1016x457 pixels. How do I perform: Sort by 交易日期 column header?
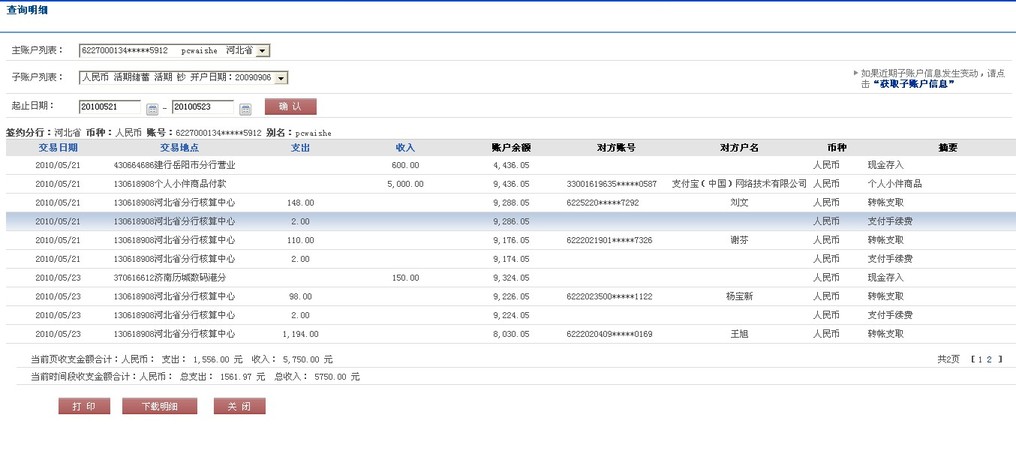pos(57,148)
